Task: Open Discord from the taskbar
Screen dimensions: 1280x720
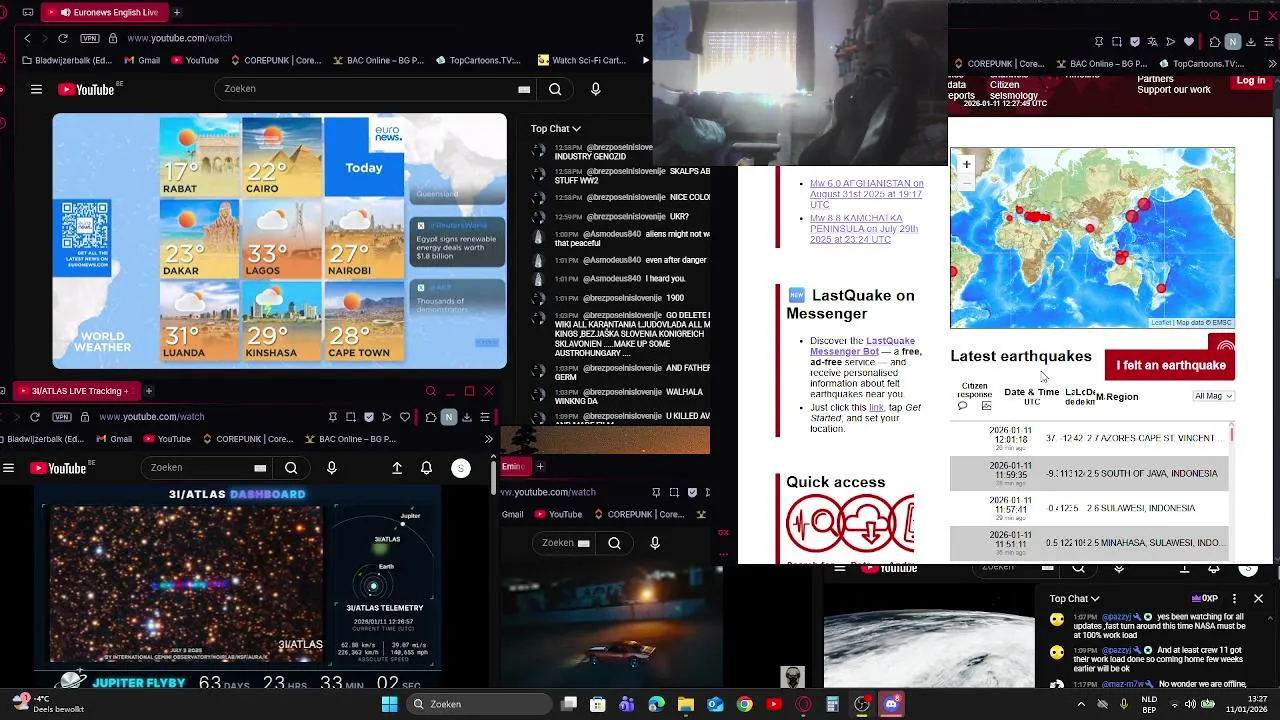Action: (x=891, y=704)
